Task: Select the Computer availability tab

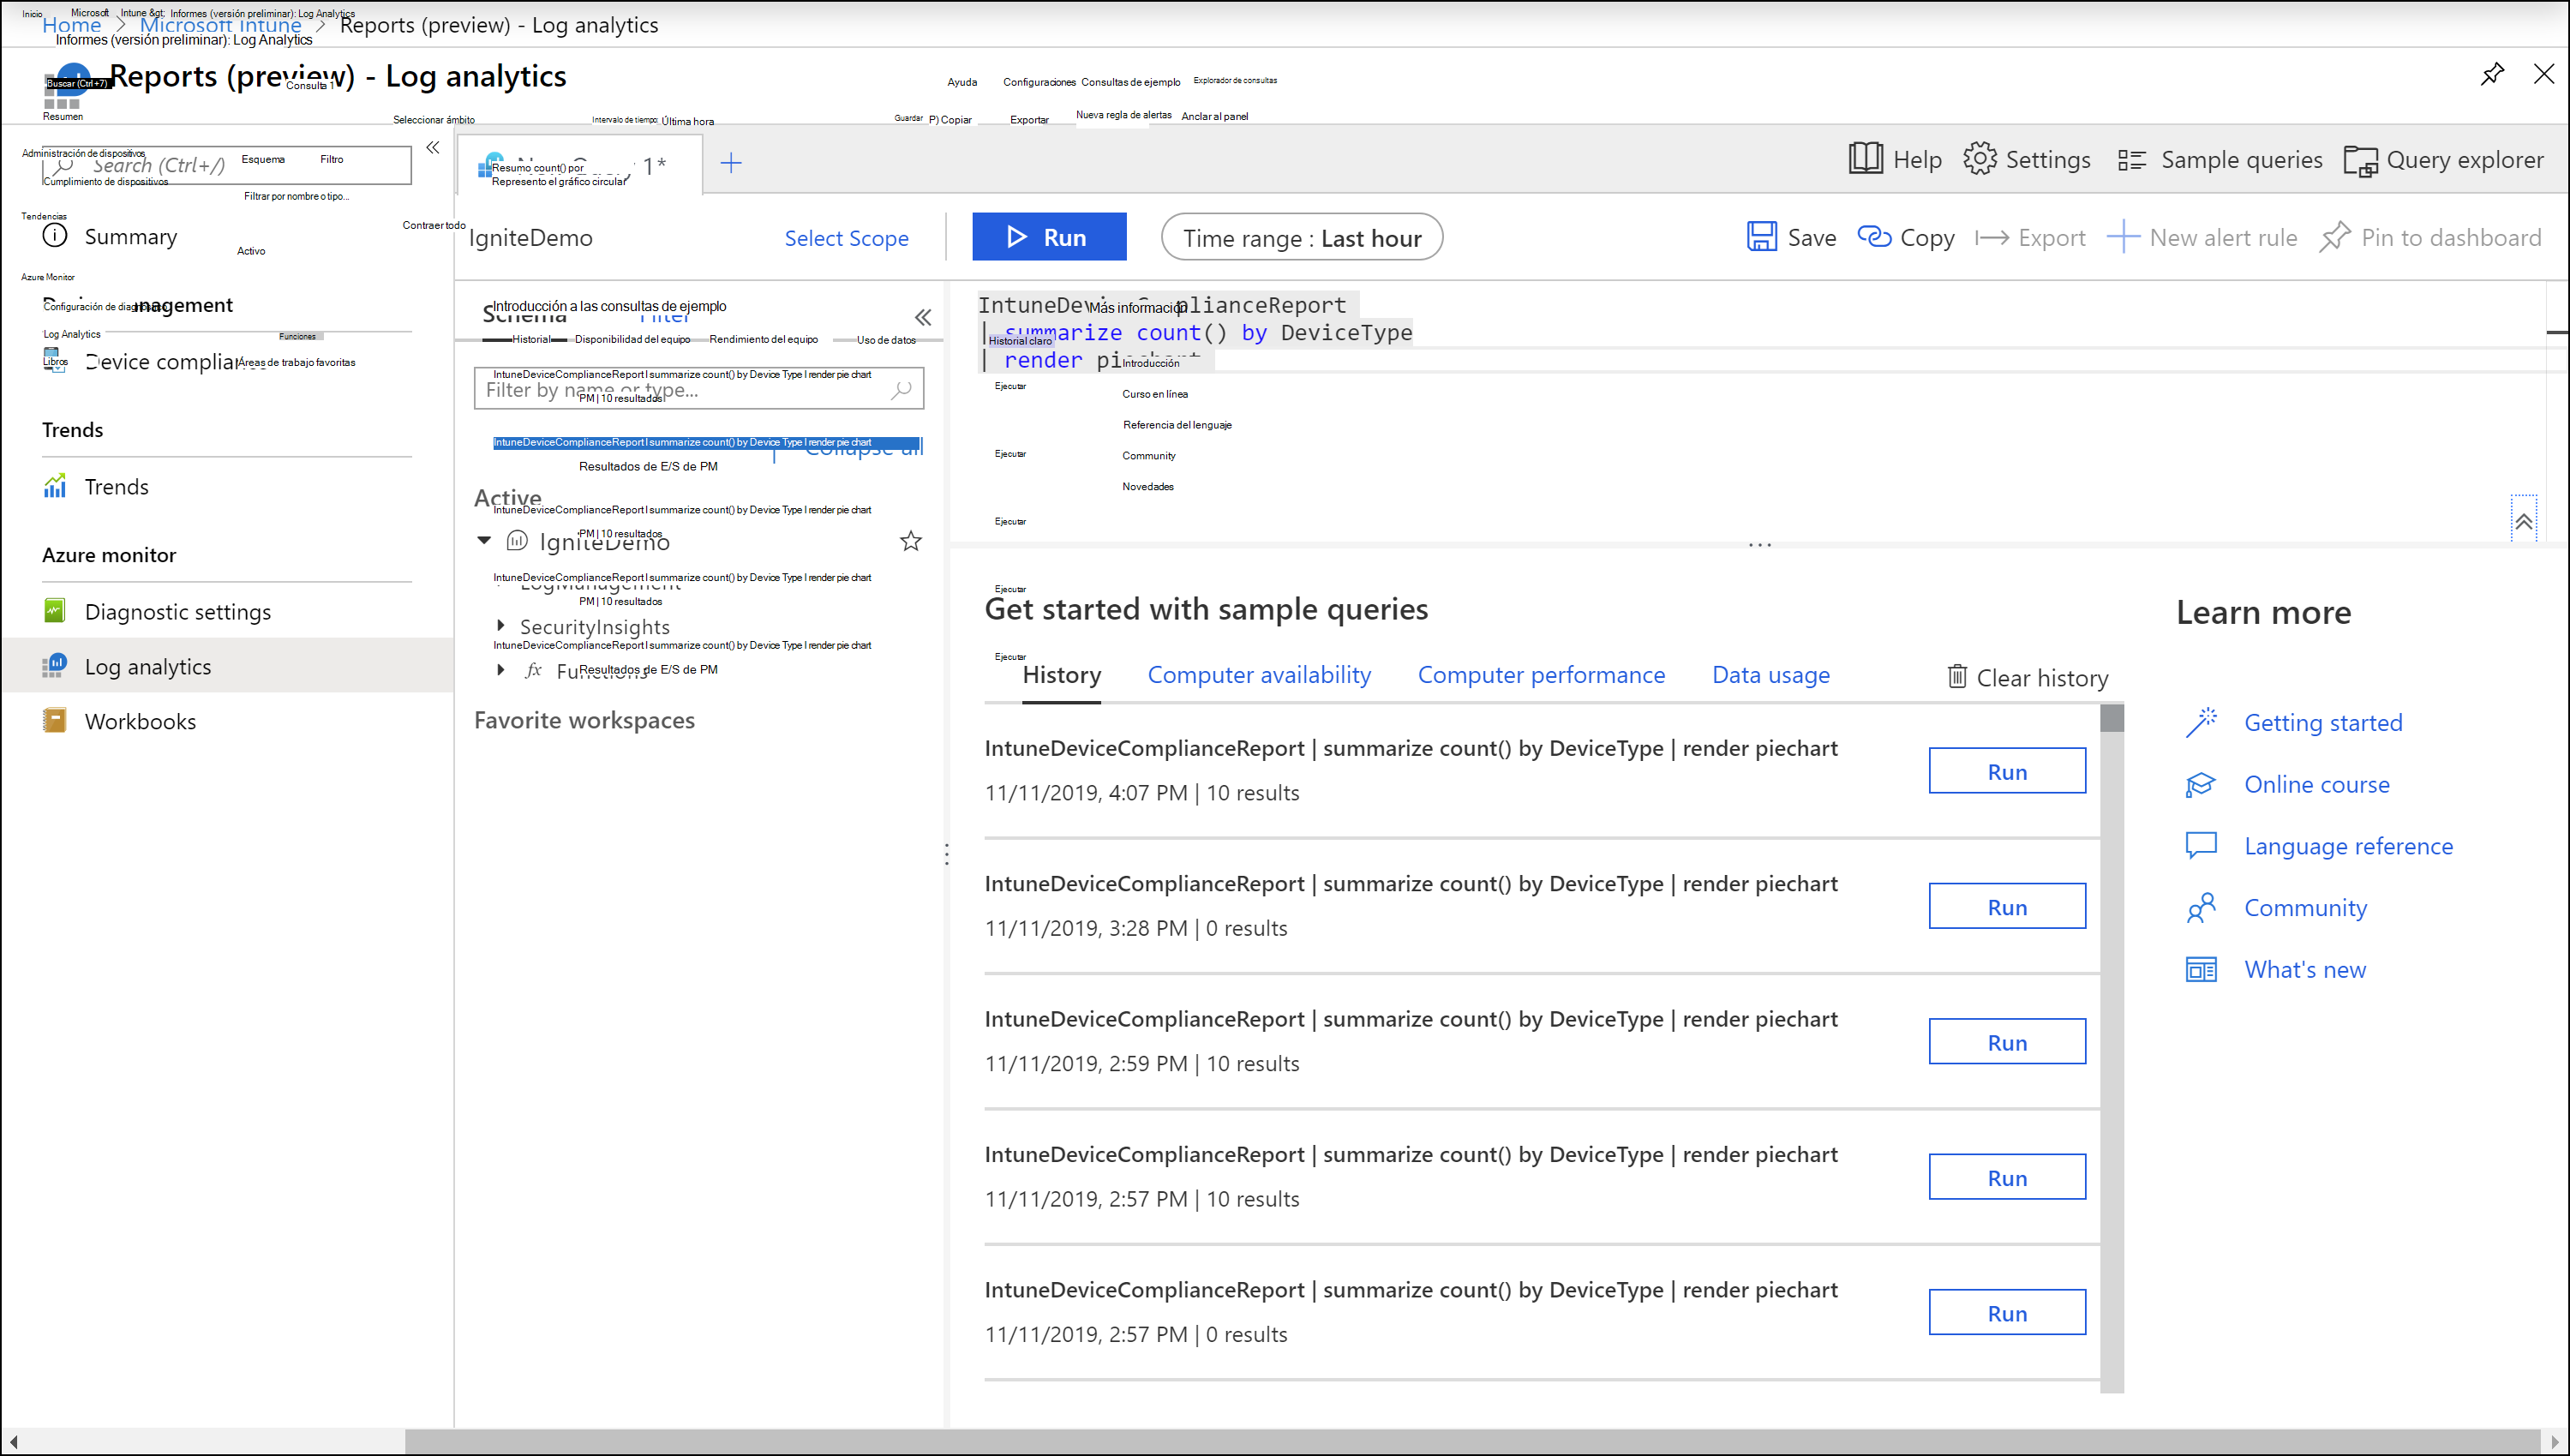Action: (x=1259, y=674)
